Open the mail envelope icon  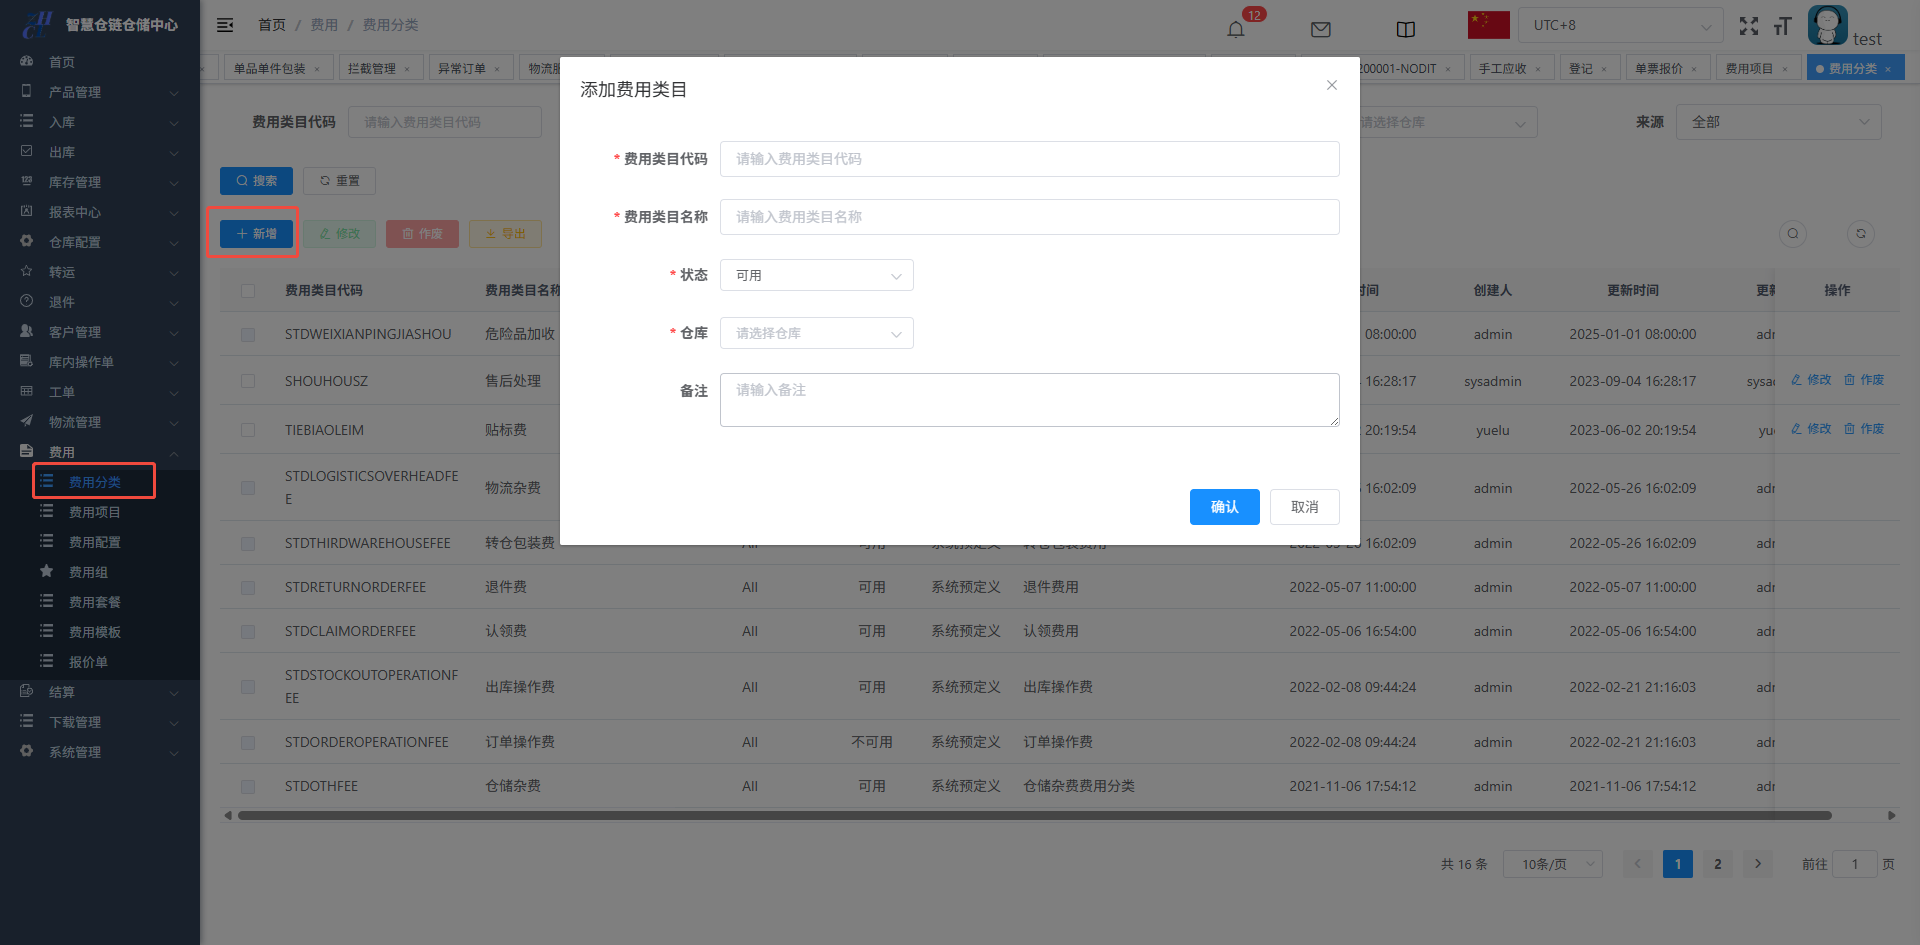point(1320,30)
